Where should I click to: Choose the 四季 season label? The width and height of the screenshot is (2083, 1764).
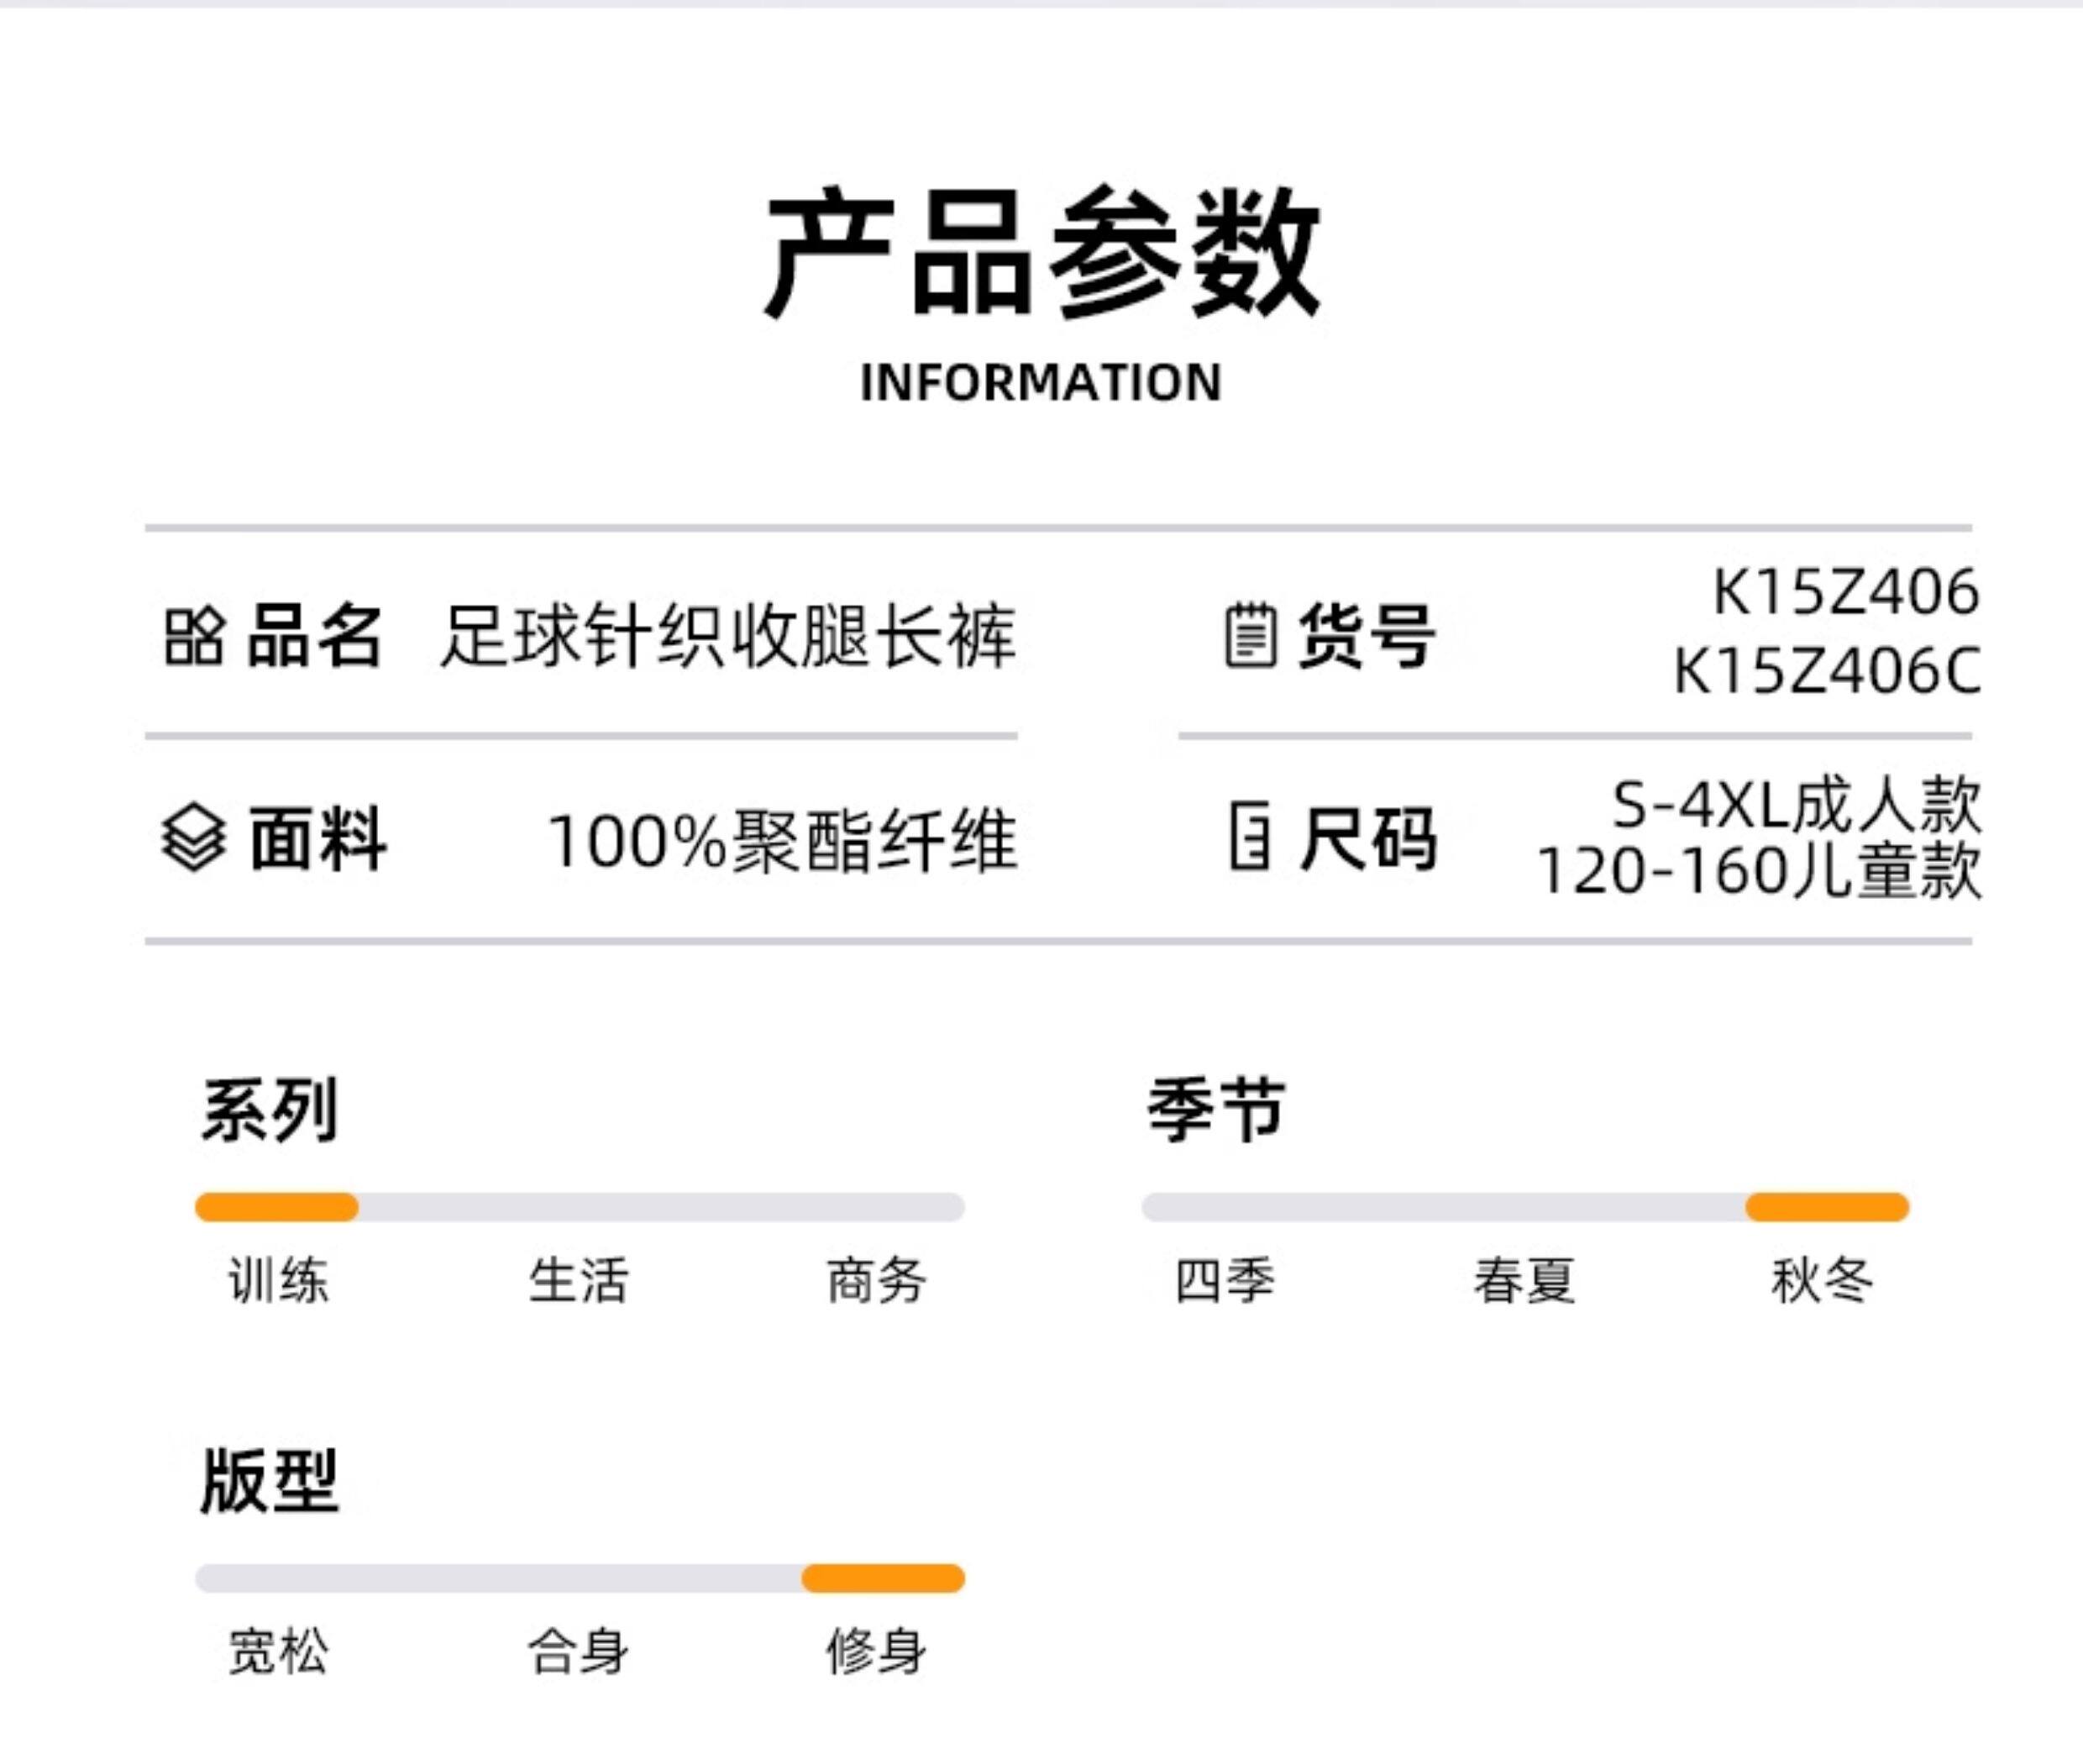tap(1225, 1281)
